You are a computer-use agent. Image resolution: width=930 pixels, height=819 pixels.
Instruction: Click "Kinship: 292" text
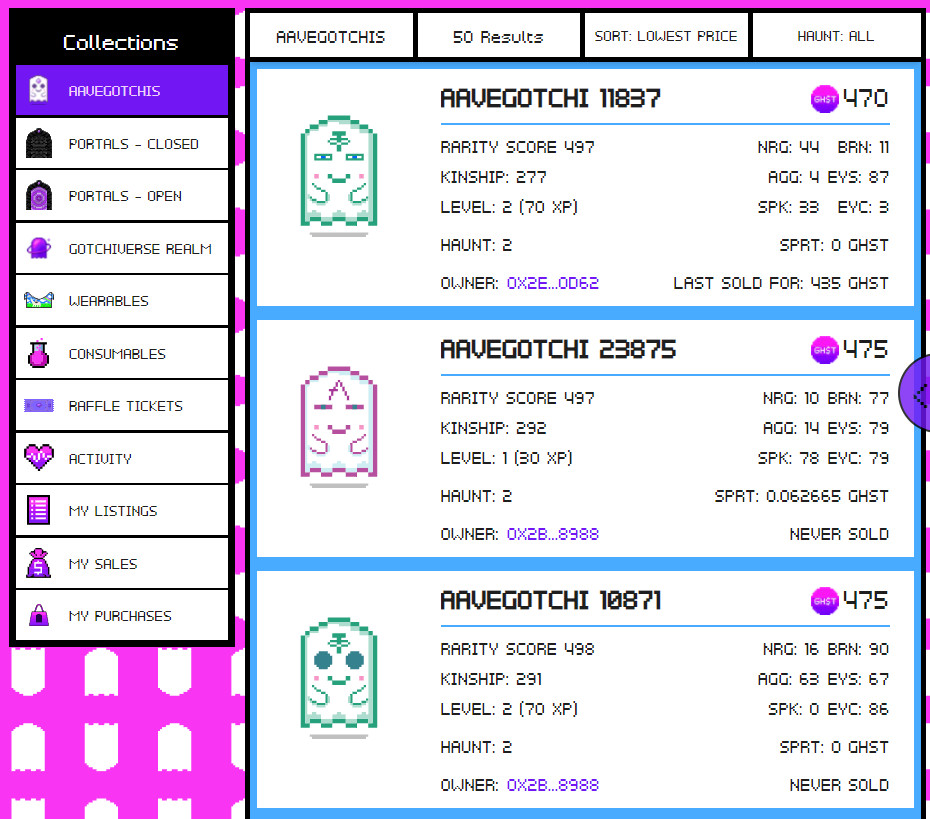(x=493, y=428)
